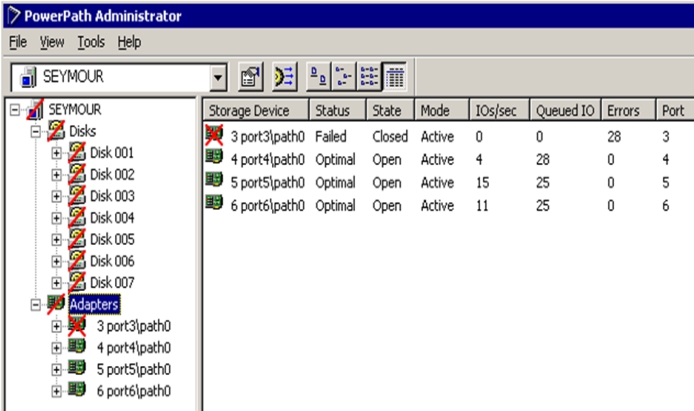Image resolution: width=694 pixels, height=411 pixels.
Task: Open the View menu
Action: 52,42
